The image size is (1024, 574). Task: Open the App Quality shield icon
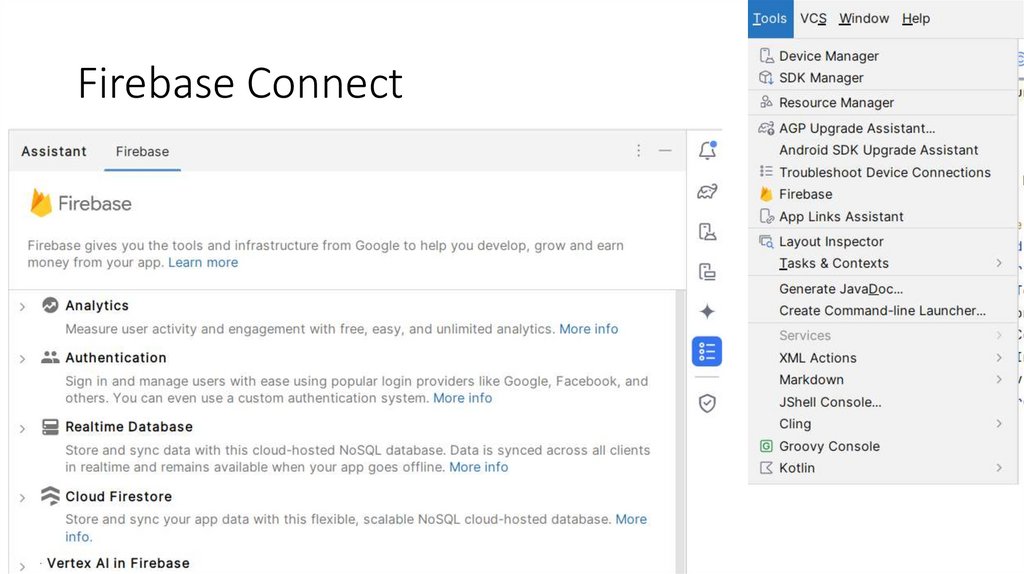[x=707, y=403]
